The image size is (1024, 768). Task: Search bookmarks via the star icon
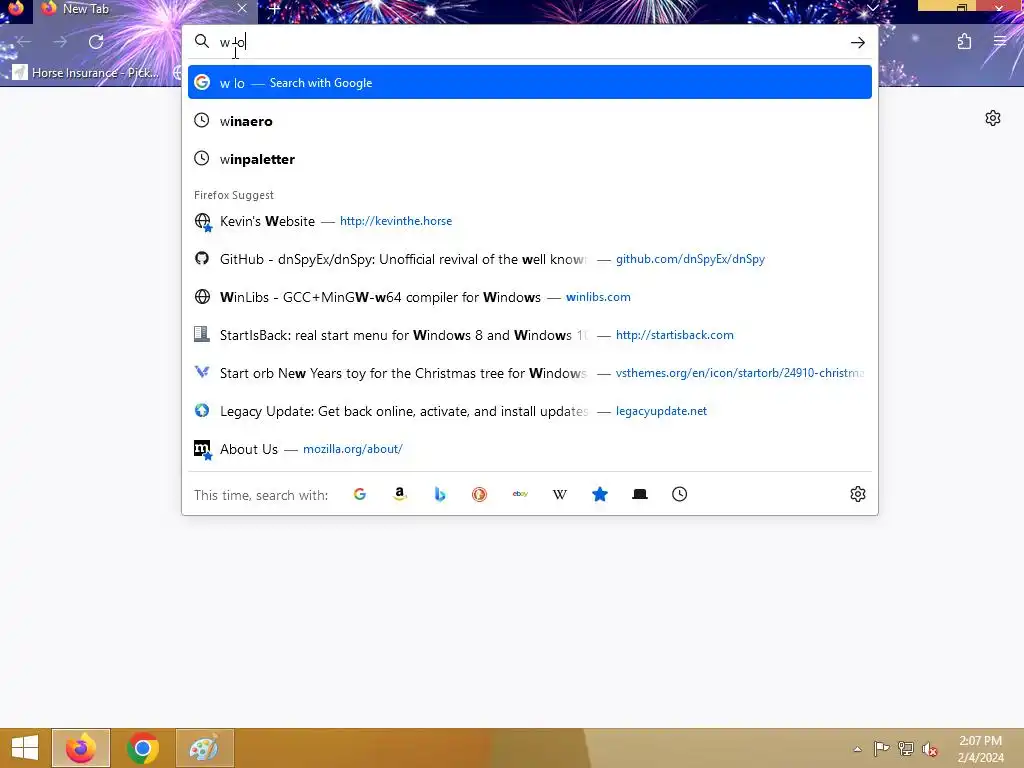[x=600, y=494]
